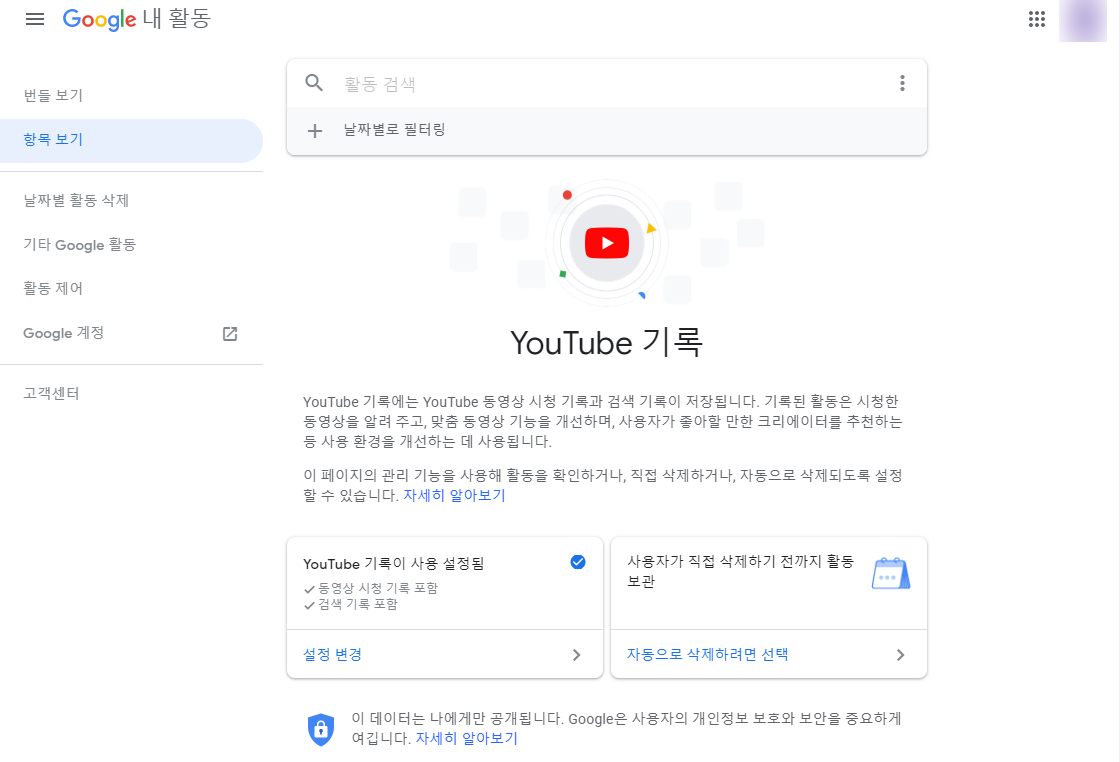Click the 사용자가 직접 삭제하기 전까지 활동 보관 text
The height and width of the screenshot is (762, 1120).
coord(741,571)
